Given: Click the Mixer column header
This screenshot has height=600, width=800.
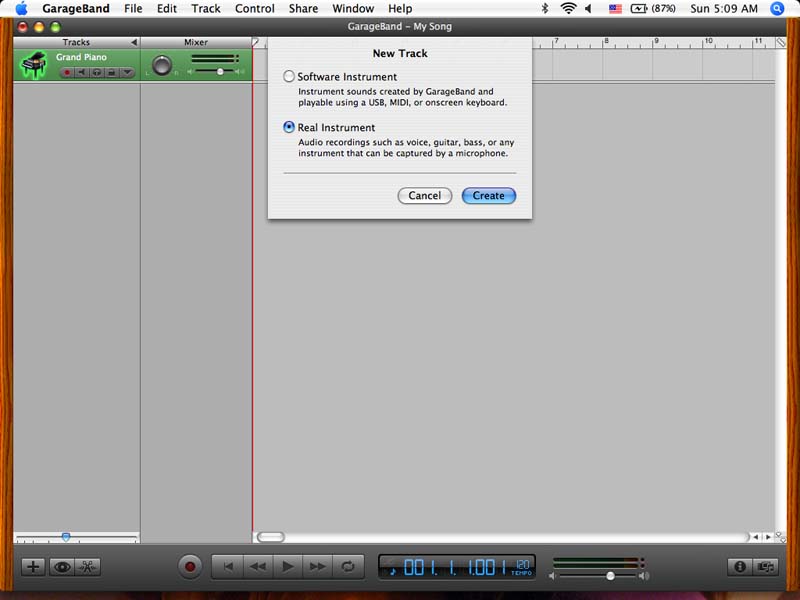Looking at the screenshot, I should (196, 42).
